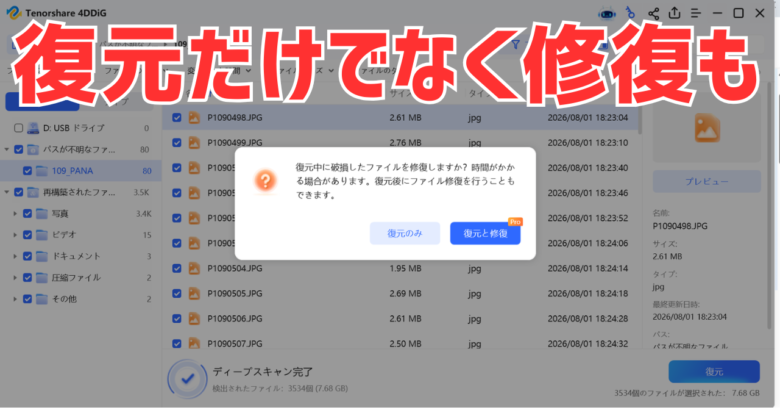Uncheck the 109_PANA checkbox
The width and height of the screenshot is (780, 410).
[27, 171]
